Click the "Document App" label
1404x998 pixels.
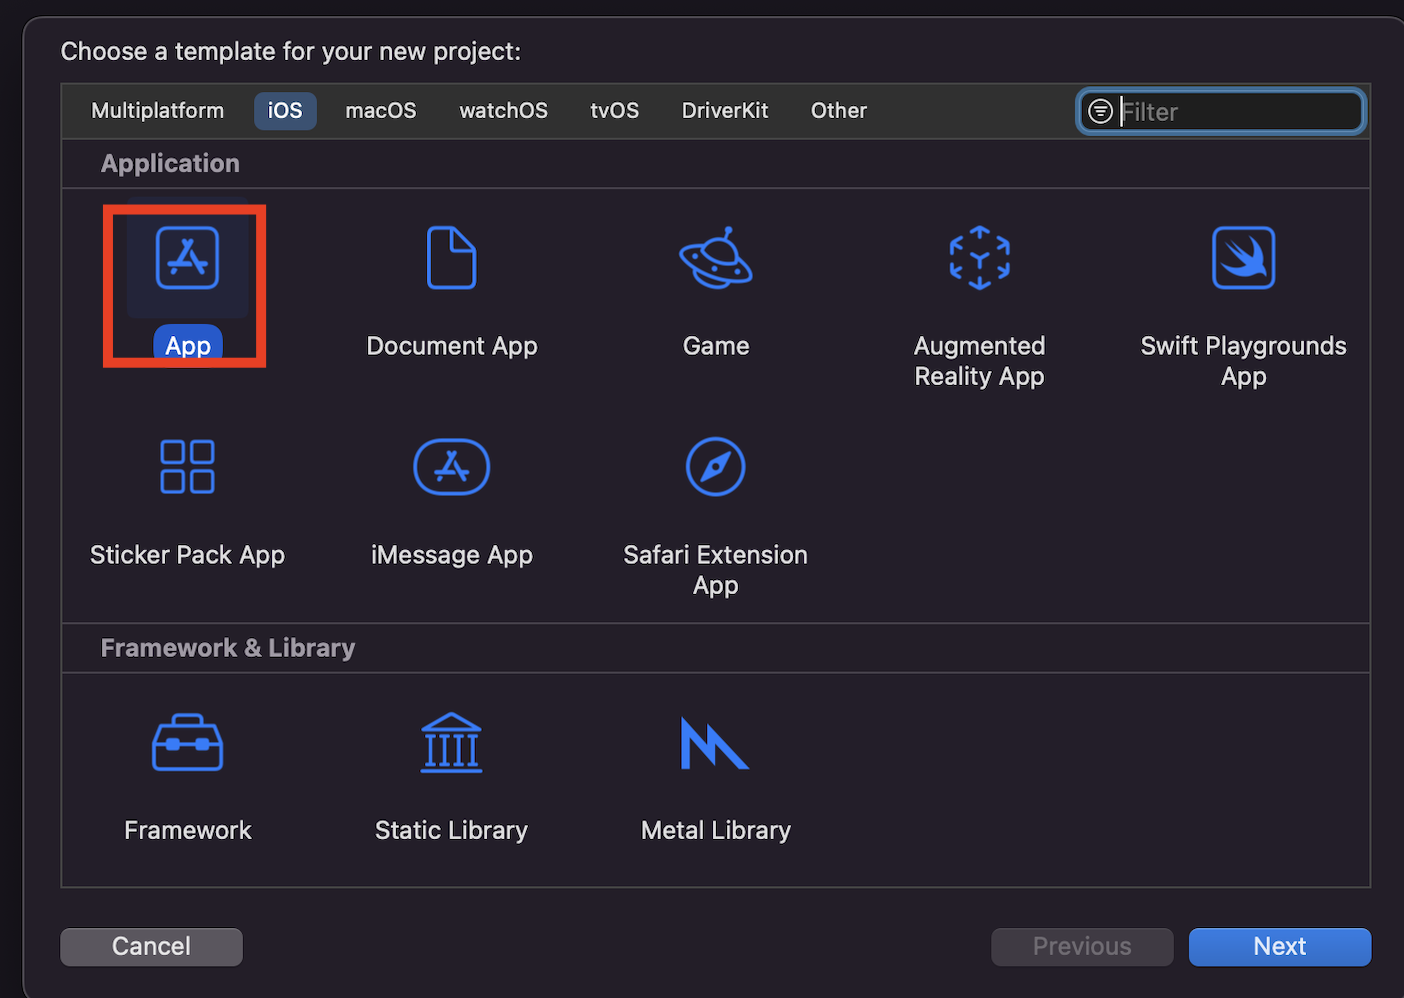coord(452,346)
